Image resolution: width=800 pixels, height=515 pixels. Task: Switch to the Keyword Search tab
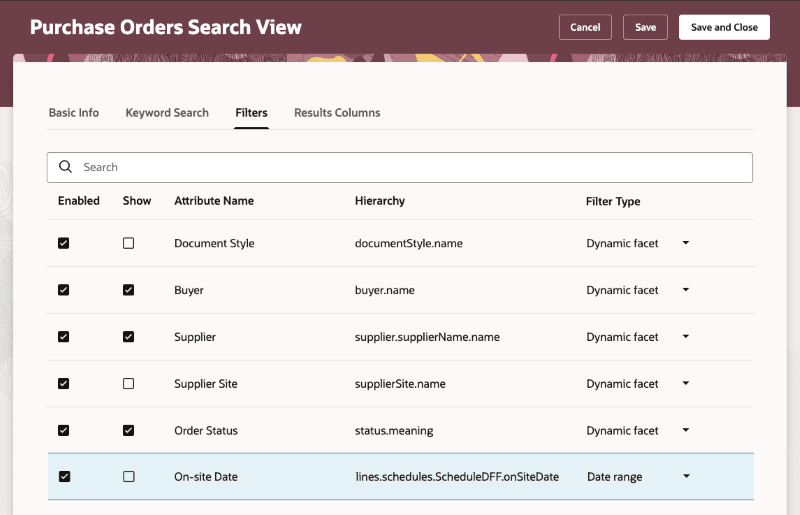point(167,113)
